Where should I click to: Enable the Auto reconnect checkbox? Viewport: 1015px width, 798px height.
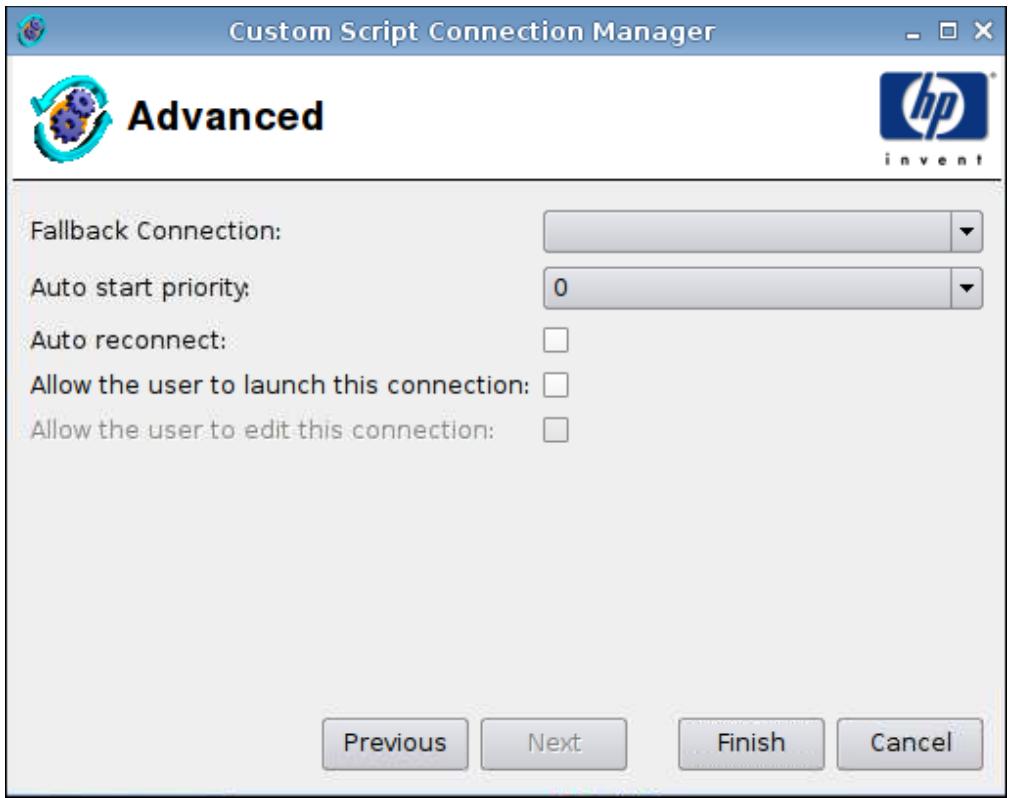[555, 340]
